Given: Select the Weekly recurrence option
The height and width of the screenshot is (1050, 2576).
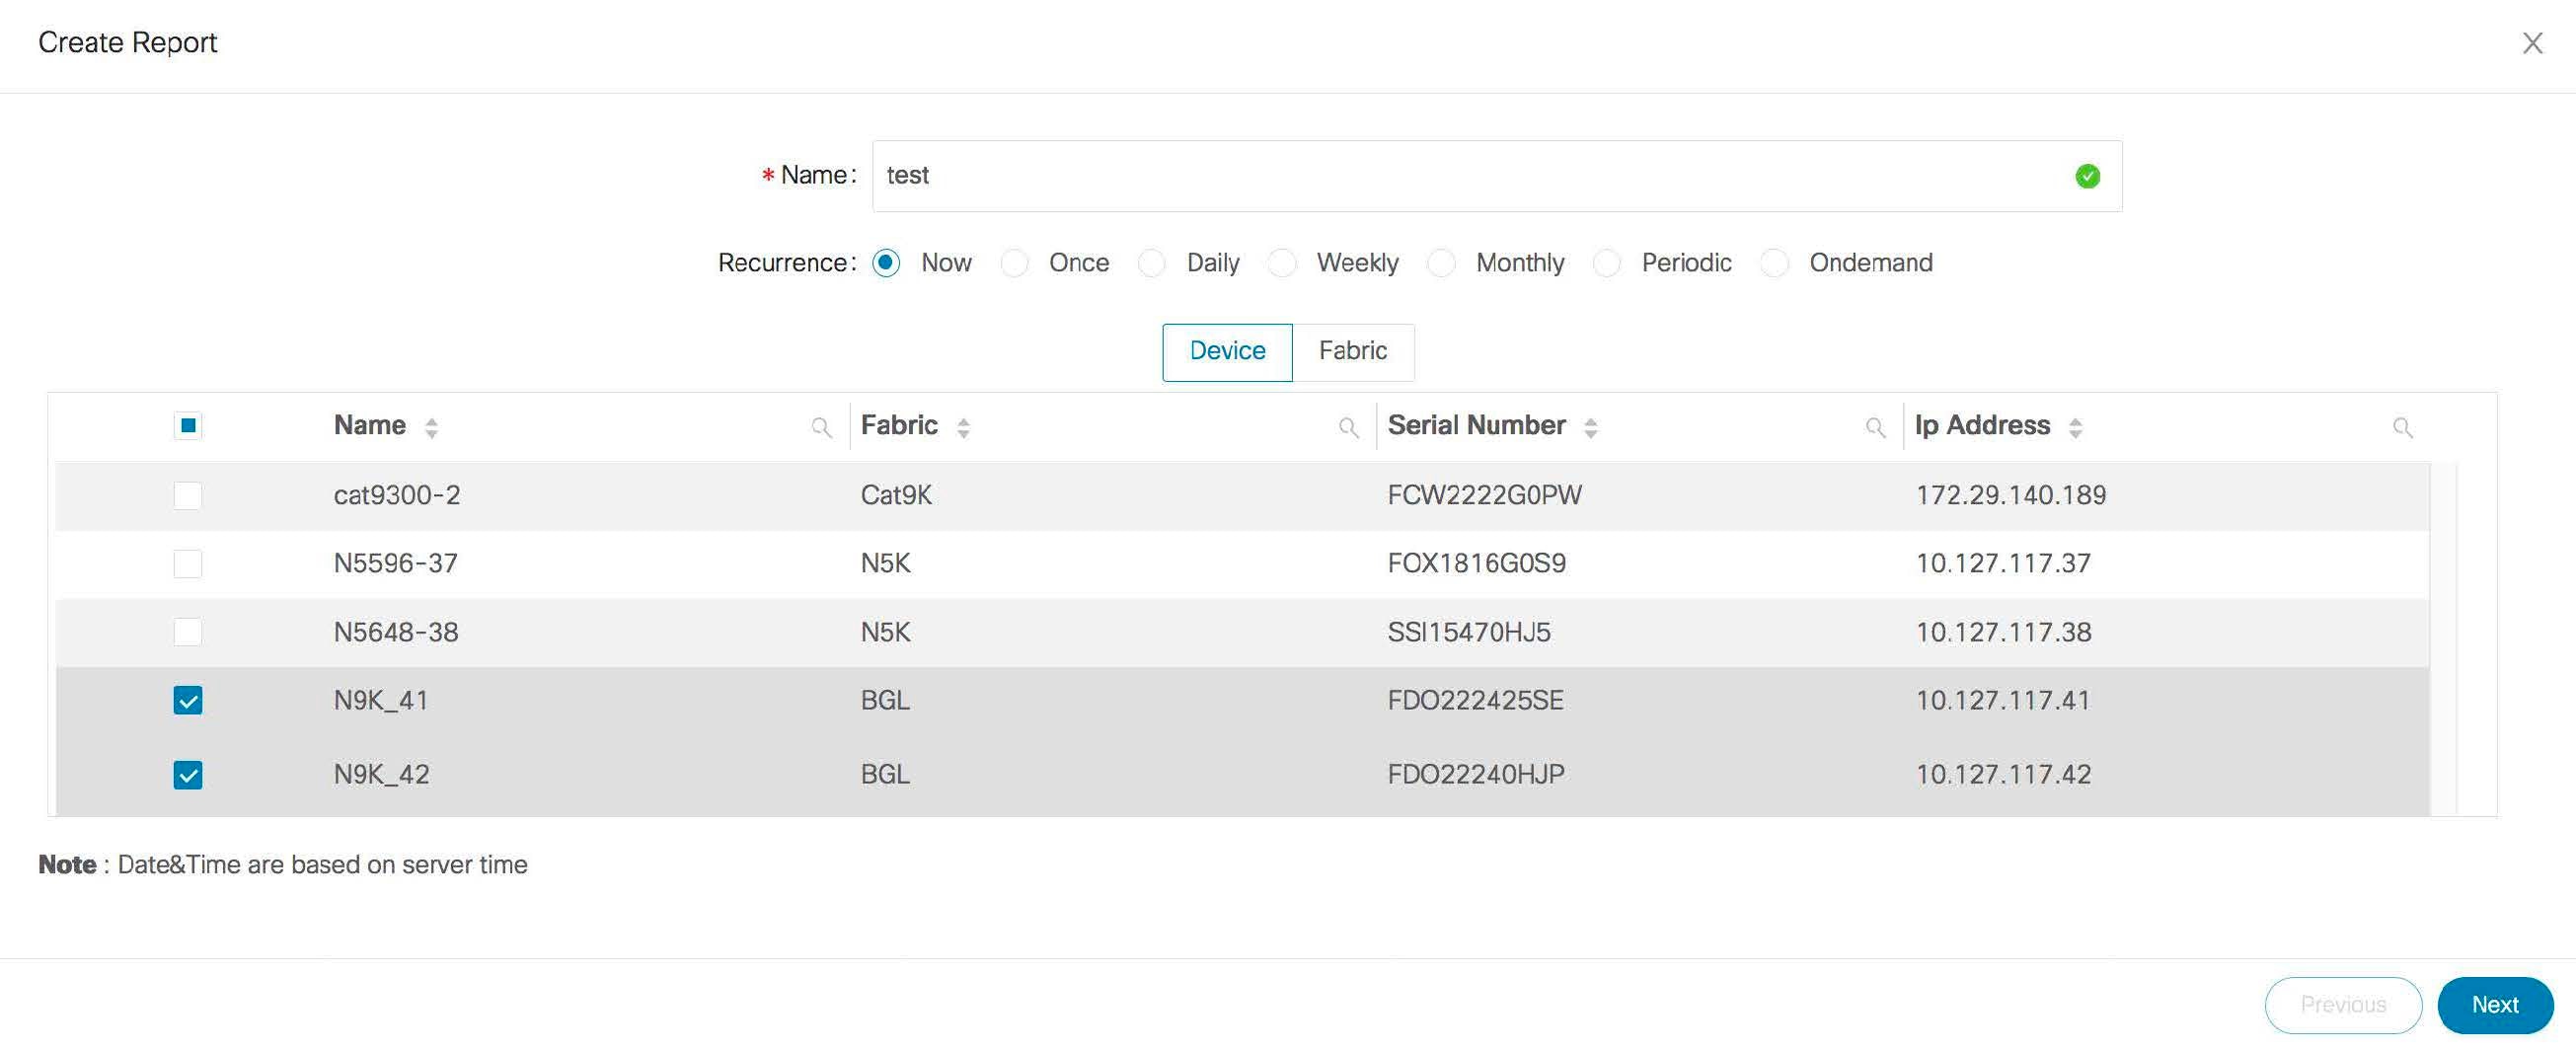Looking at the screenshot, I should pos(1281,262).
